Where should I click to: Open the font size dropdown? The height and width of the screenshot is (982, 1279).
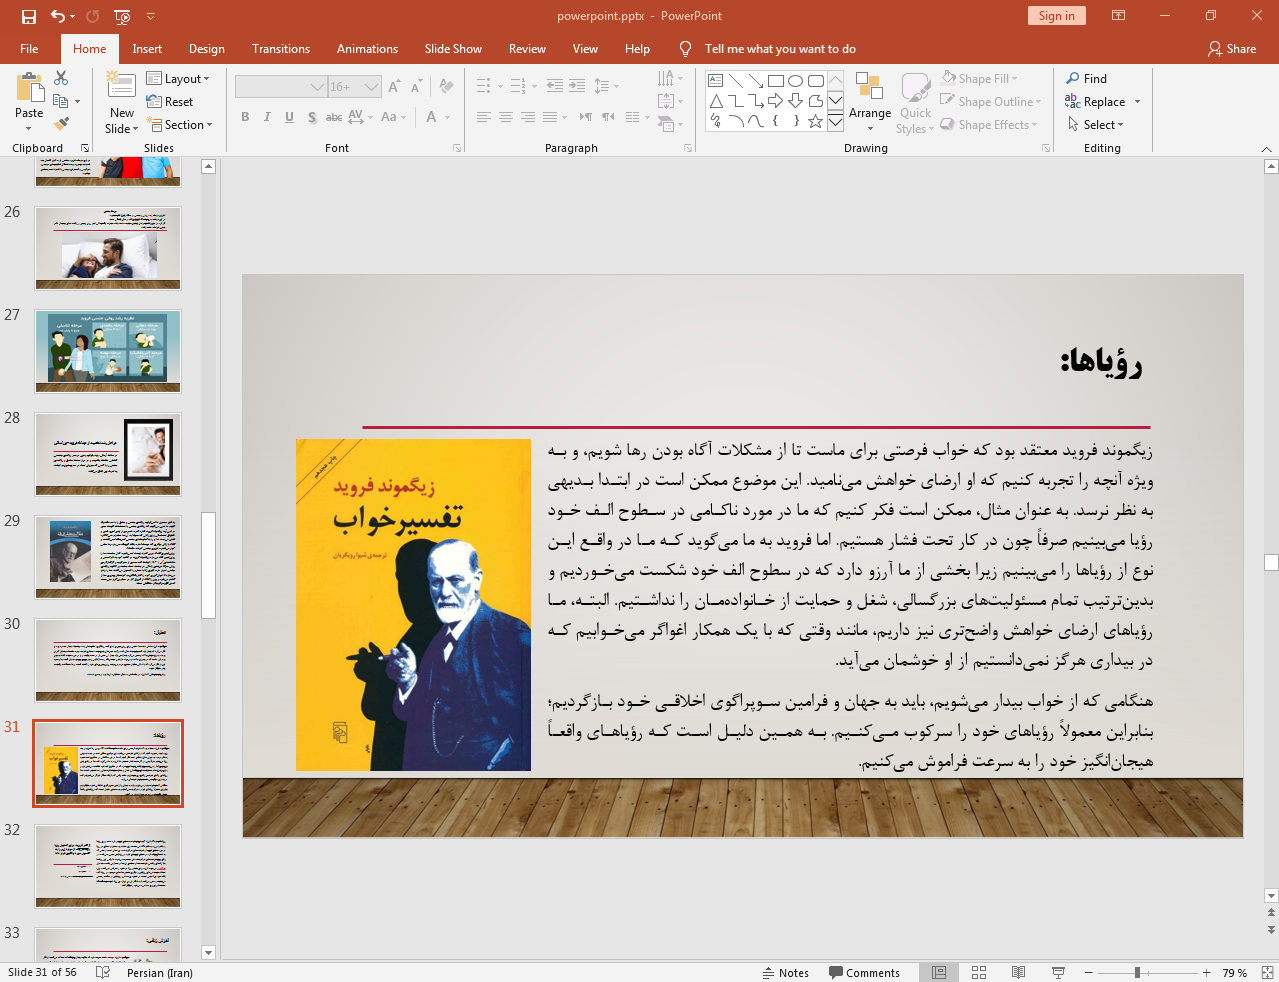372,87
